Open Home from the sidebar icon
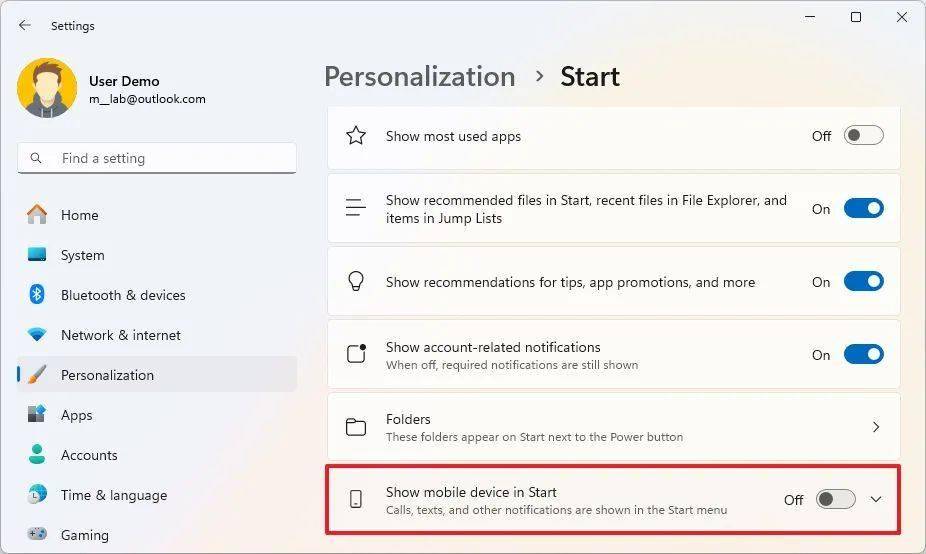This screenshot has height=554, width=926. pos(37,214)
